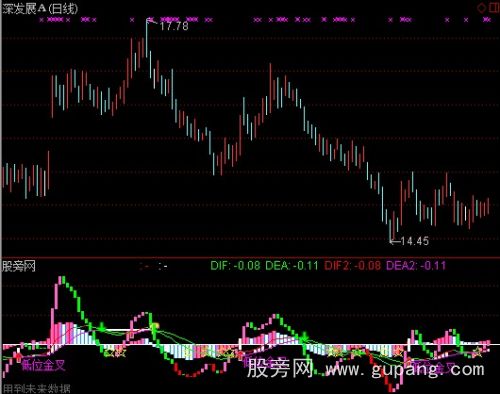Click the candlestick at the 17.78 peak

(x=147, y=38)
